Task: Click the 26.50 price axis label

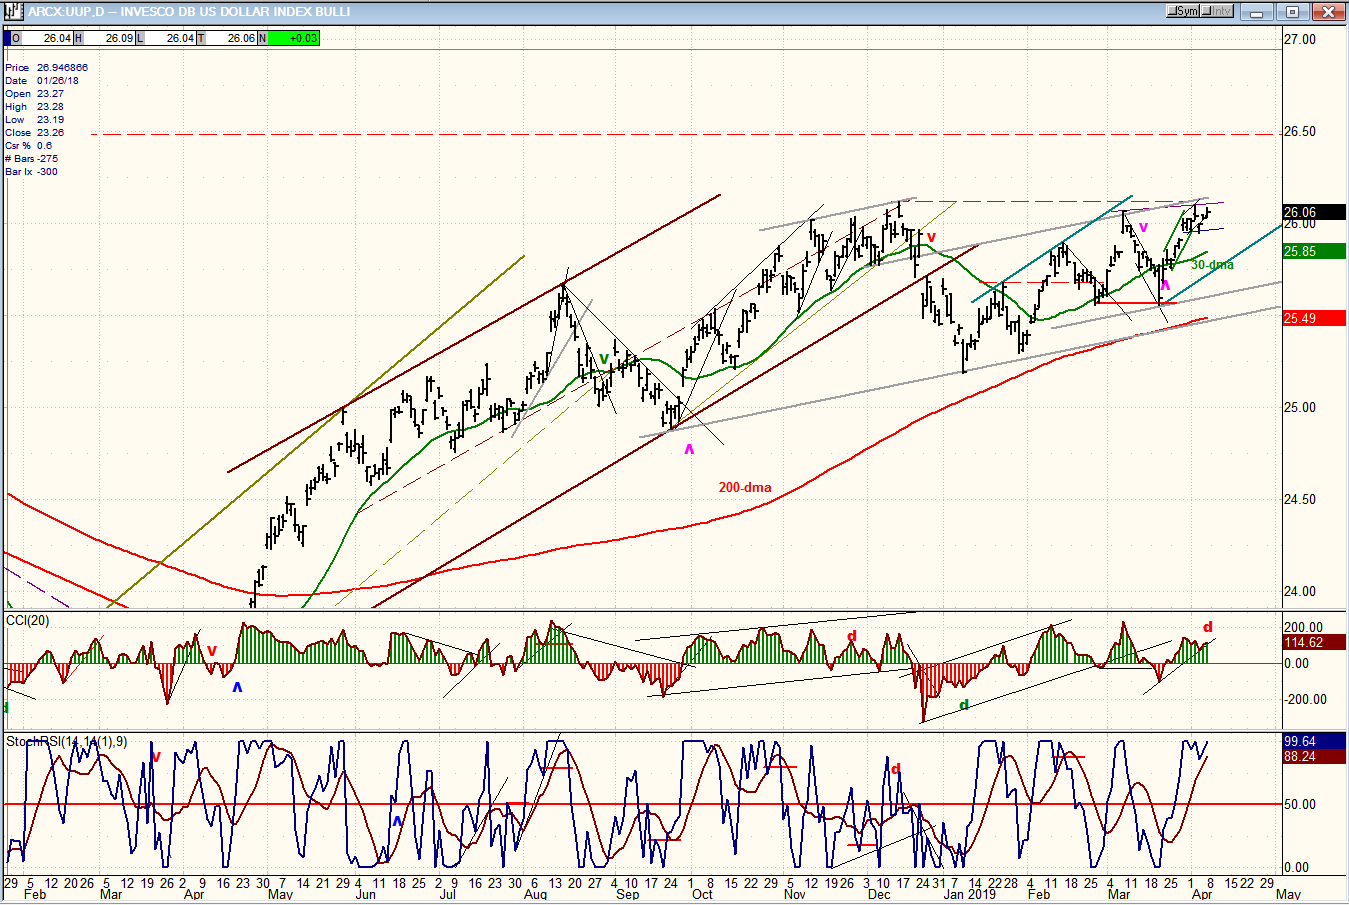Action: pos(1300,132)
